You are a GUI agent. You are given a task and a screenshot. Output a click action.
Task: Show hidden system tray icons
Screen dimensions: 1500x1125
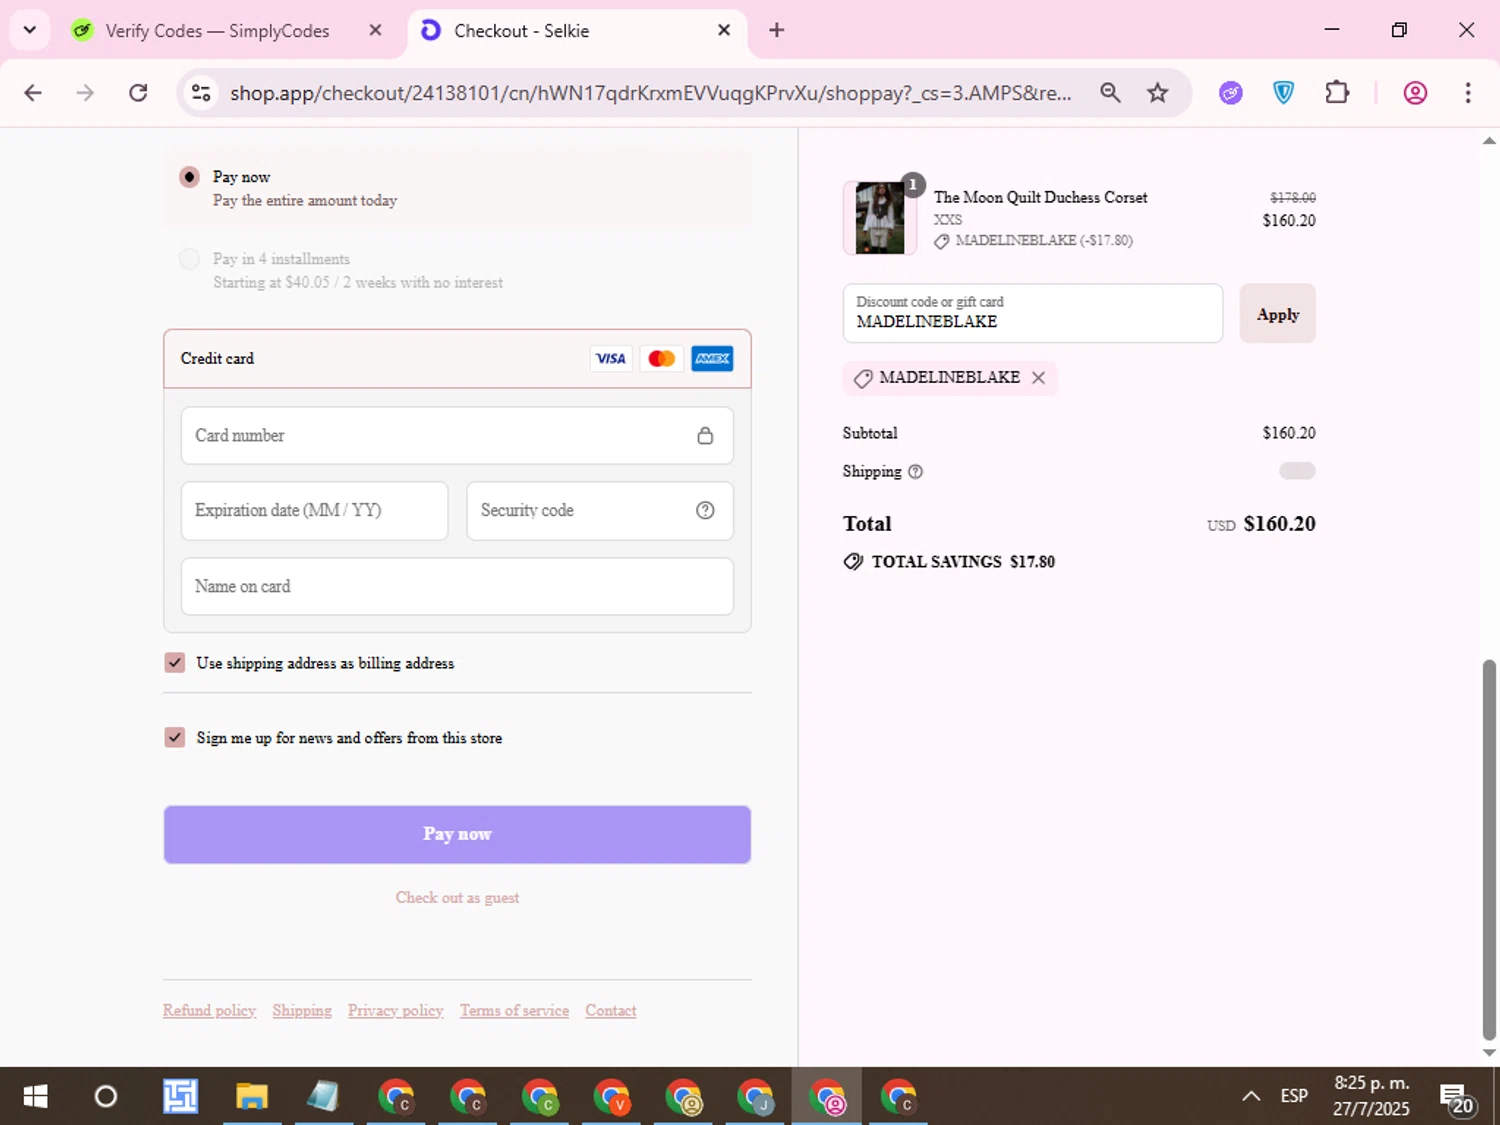coord(1251,1096)
